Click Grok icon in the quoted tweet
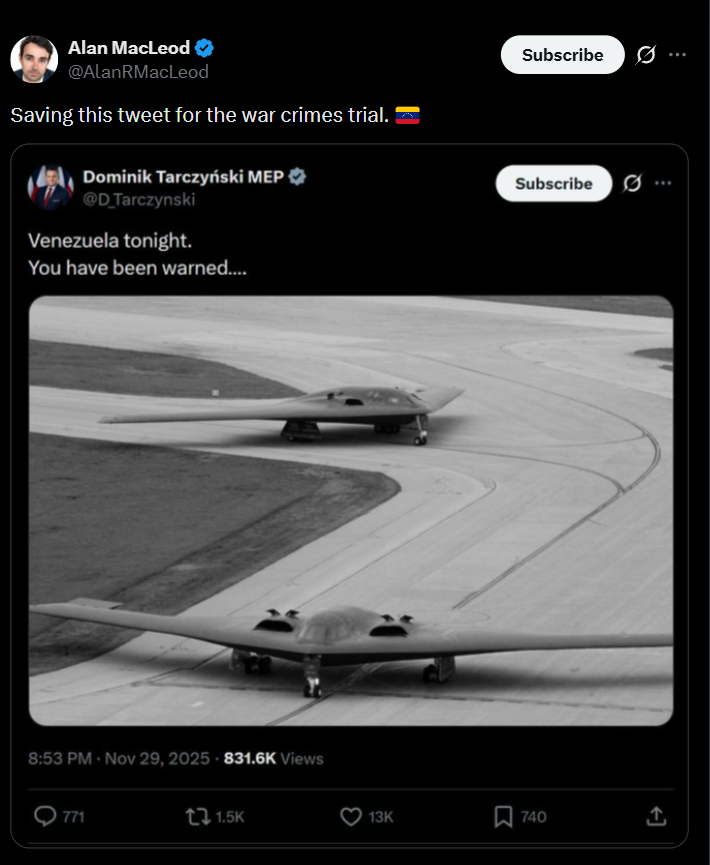The image size is (710, 865). click(632, 184)
